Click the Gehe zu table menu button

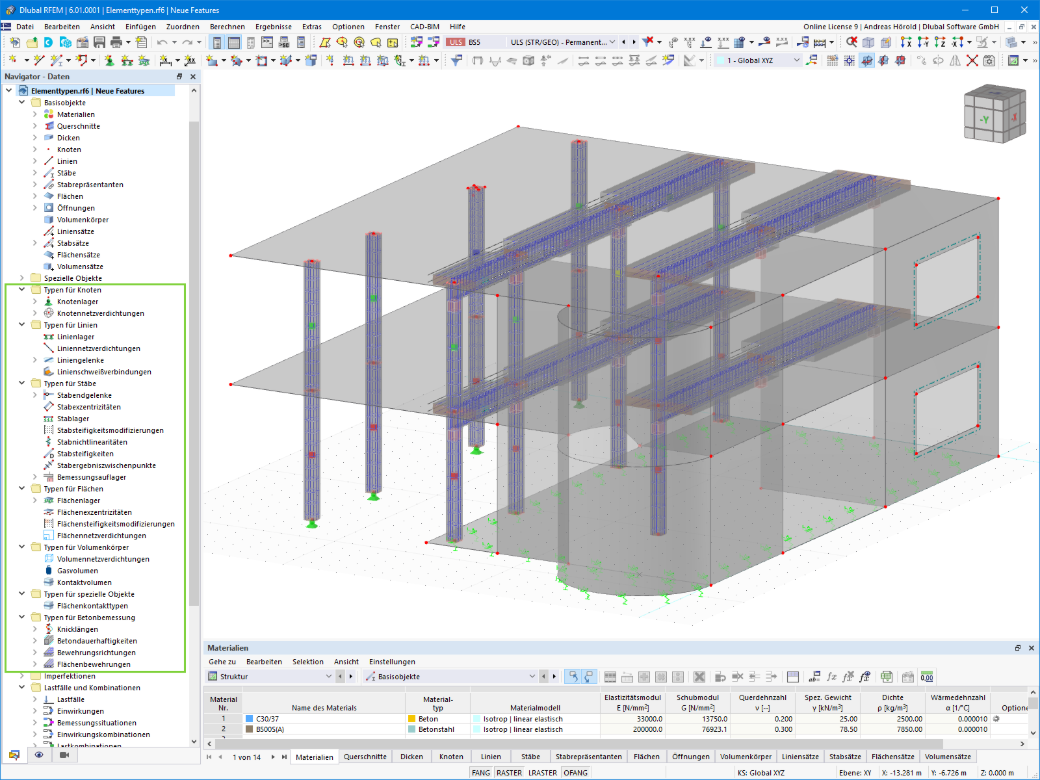[x=222, y=662]
